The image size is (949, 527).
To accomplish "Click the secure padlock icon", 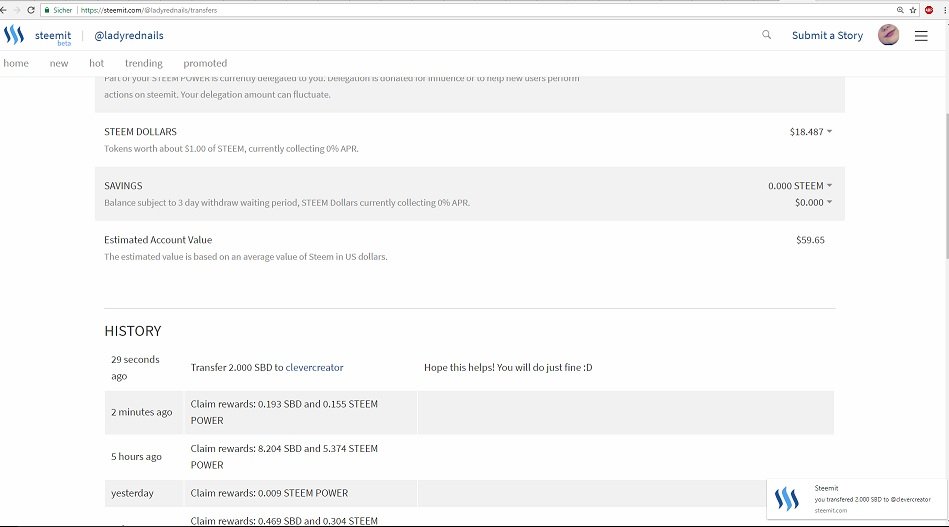I will click(x=47, y=10).
